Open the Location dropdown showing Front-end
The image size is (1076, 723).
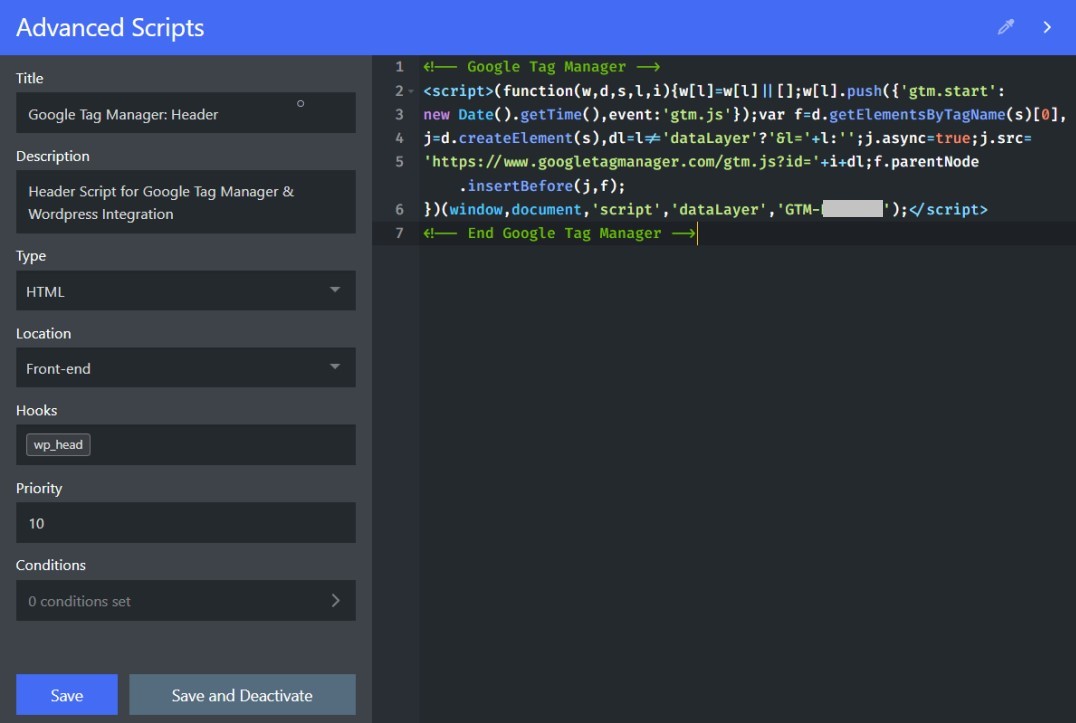(186, 367)
